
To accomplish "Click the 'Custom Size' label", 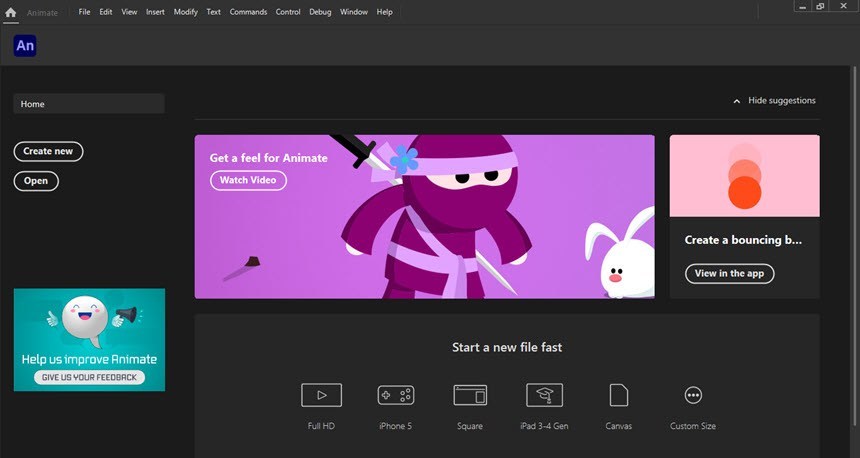I will pyautogui.click(x=693, y=426).
